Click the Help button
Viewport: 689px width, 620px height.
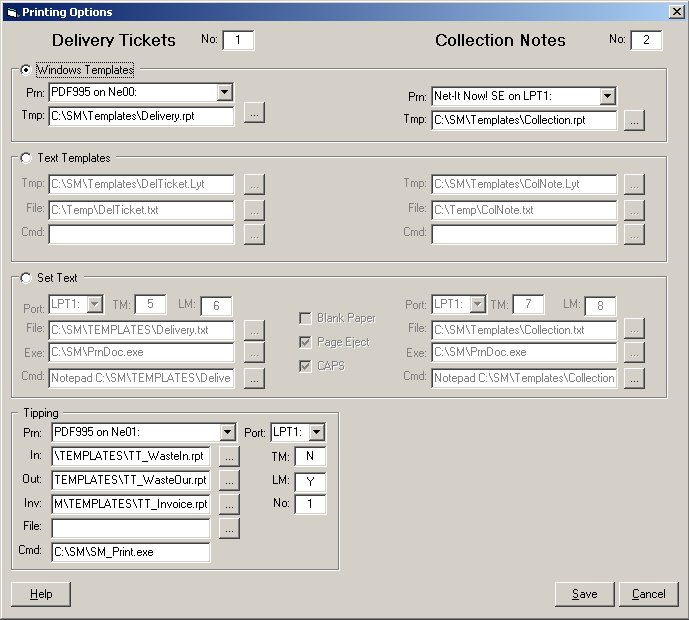point(41,595)
